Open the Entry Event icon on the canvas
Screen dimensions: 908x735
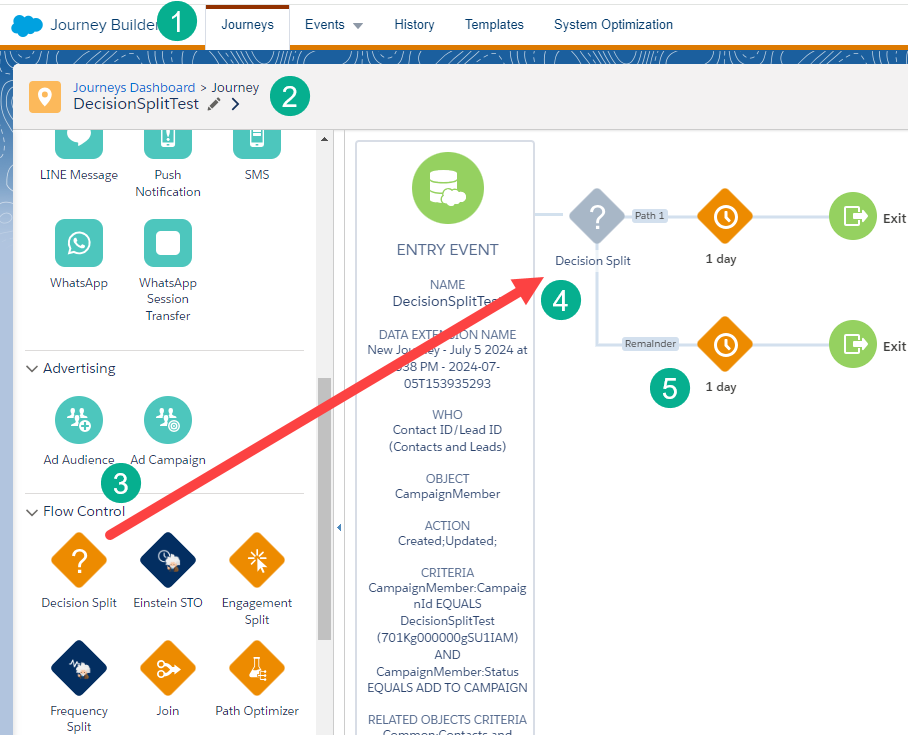pos(447,188)
